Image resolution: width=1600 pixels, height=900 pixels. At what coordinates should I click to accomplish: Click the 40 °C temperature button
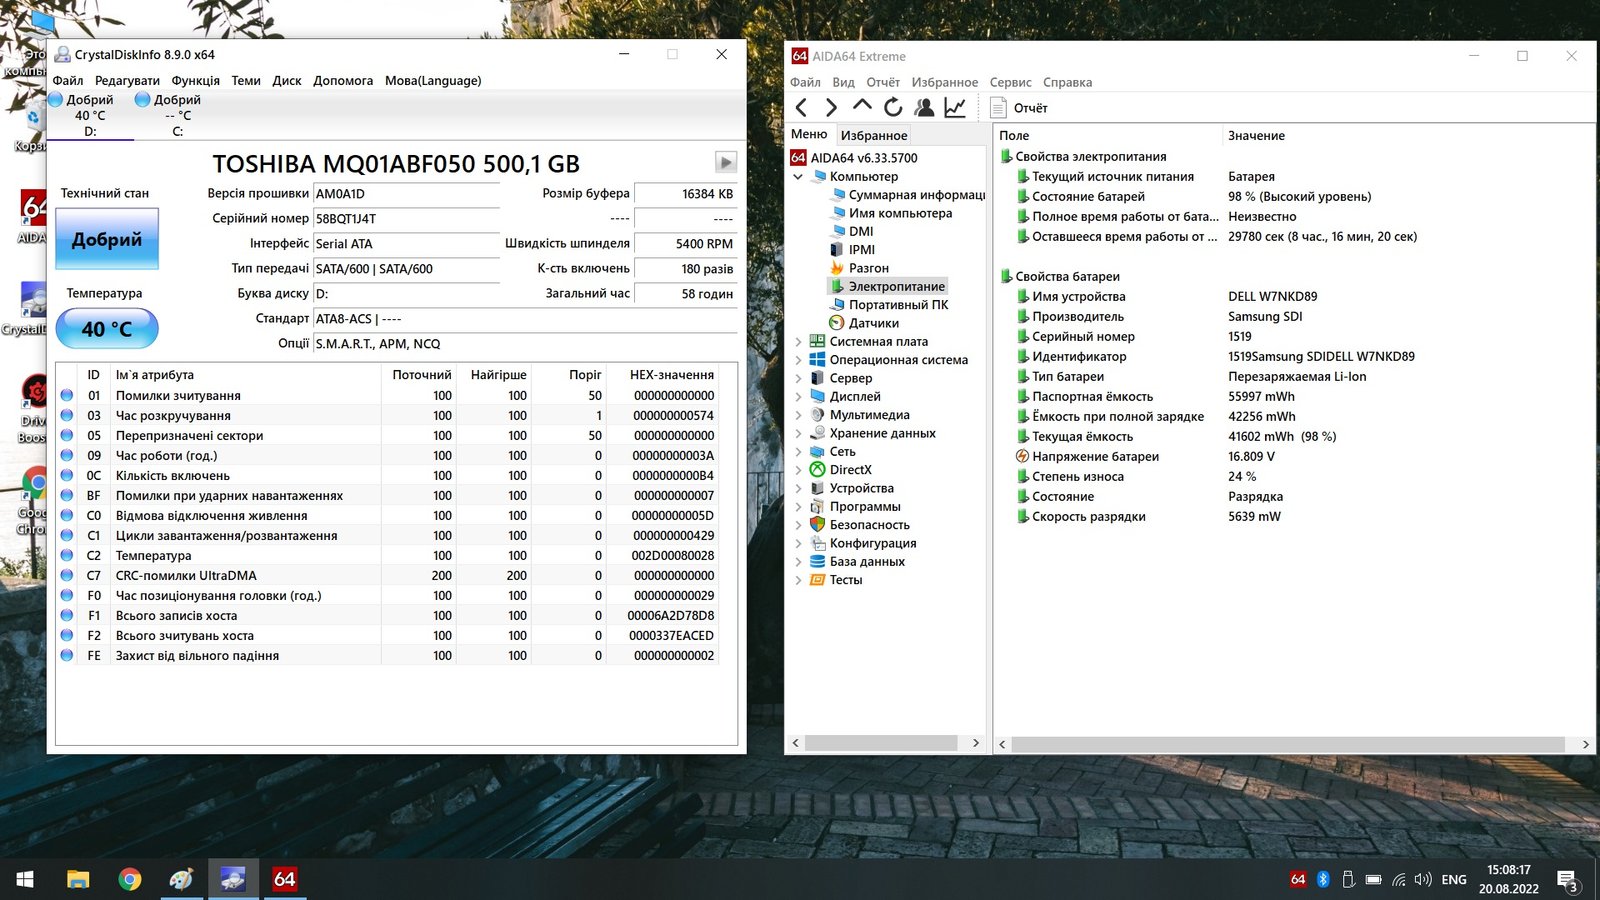coord(107,328)
